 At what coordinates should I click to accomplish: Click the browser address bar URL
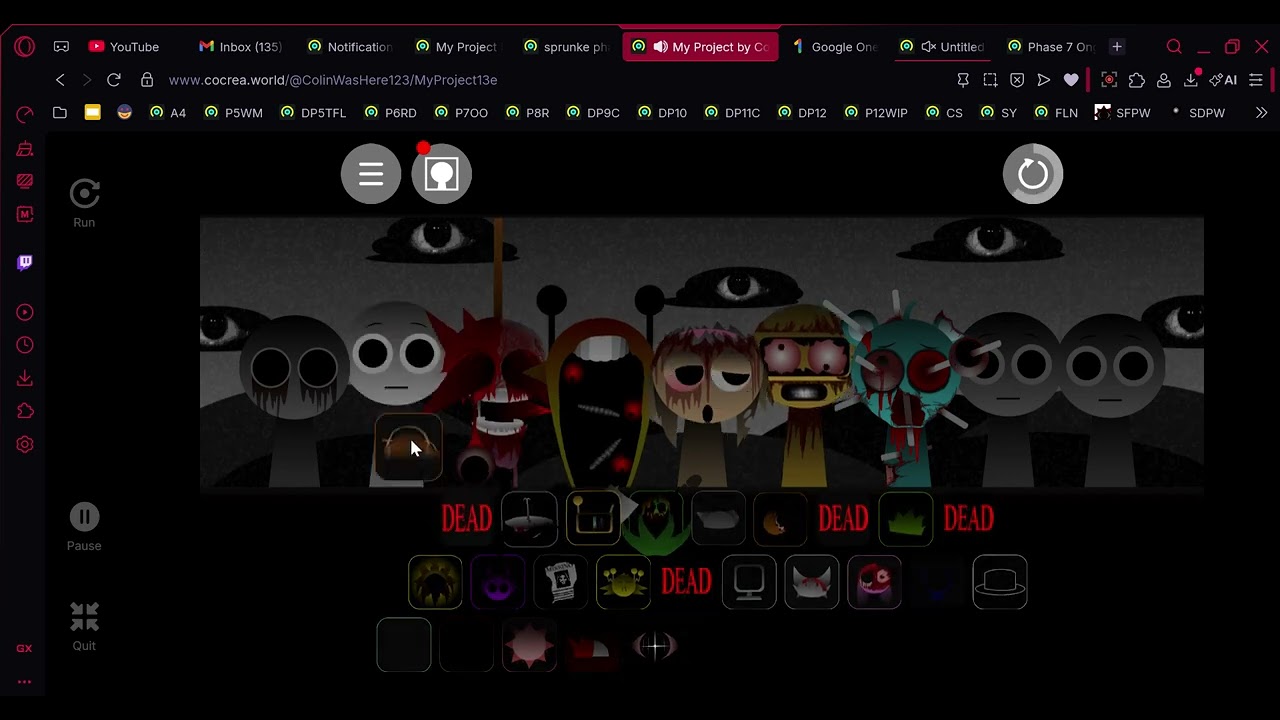click(333, 80)
